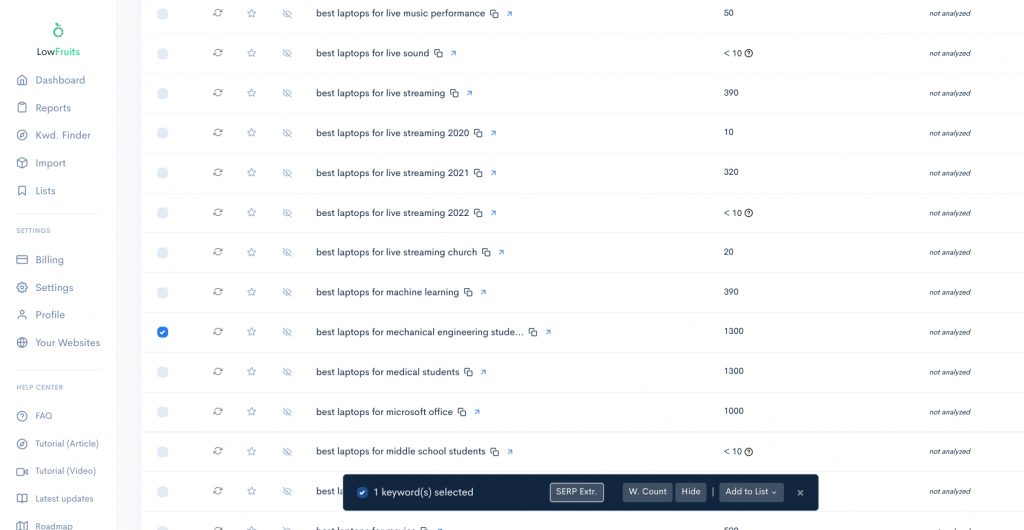Open 'best laptops for live streaming' external link
The image size is (1024, 530).
(469, 93)
